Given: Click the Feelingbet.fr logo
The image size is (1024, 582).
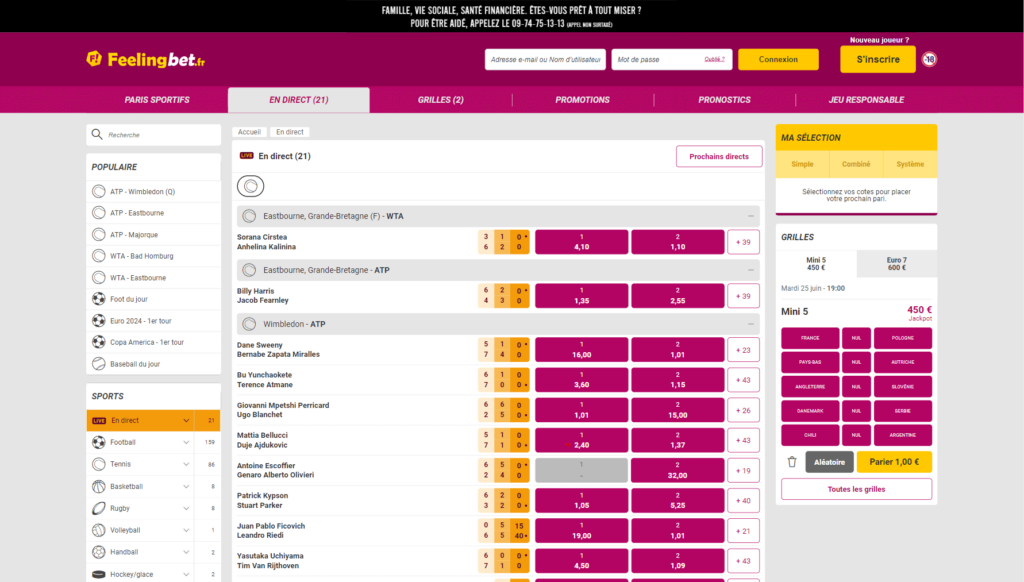Looking at the screenshot, I should coord(146,59).
